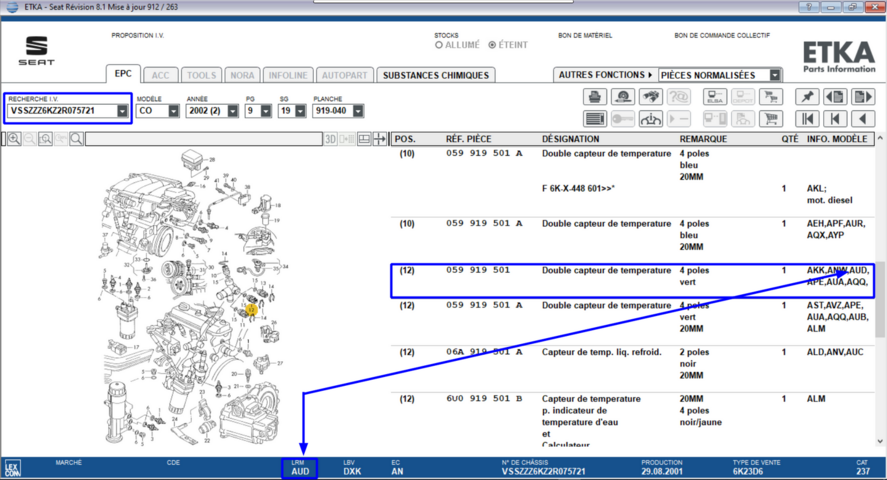The image size is (887, 480).
Task: Open the RECHERCHE I.V. chassis dropdown
Action: 122,111
